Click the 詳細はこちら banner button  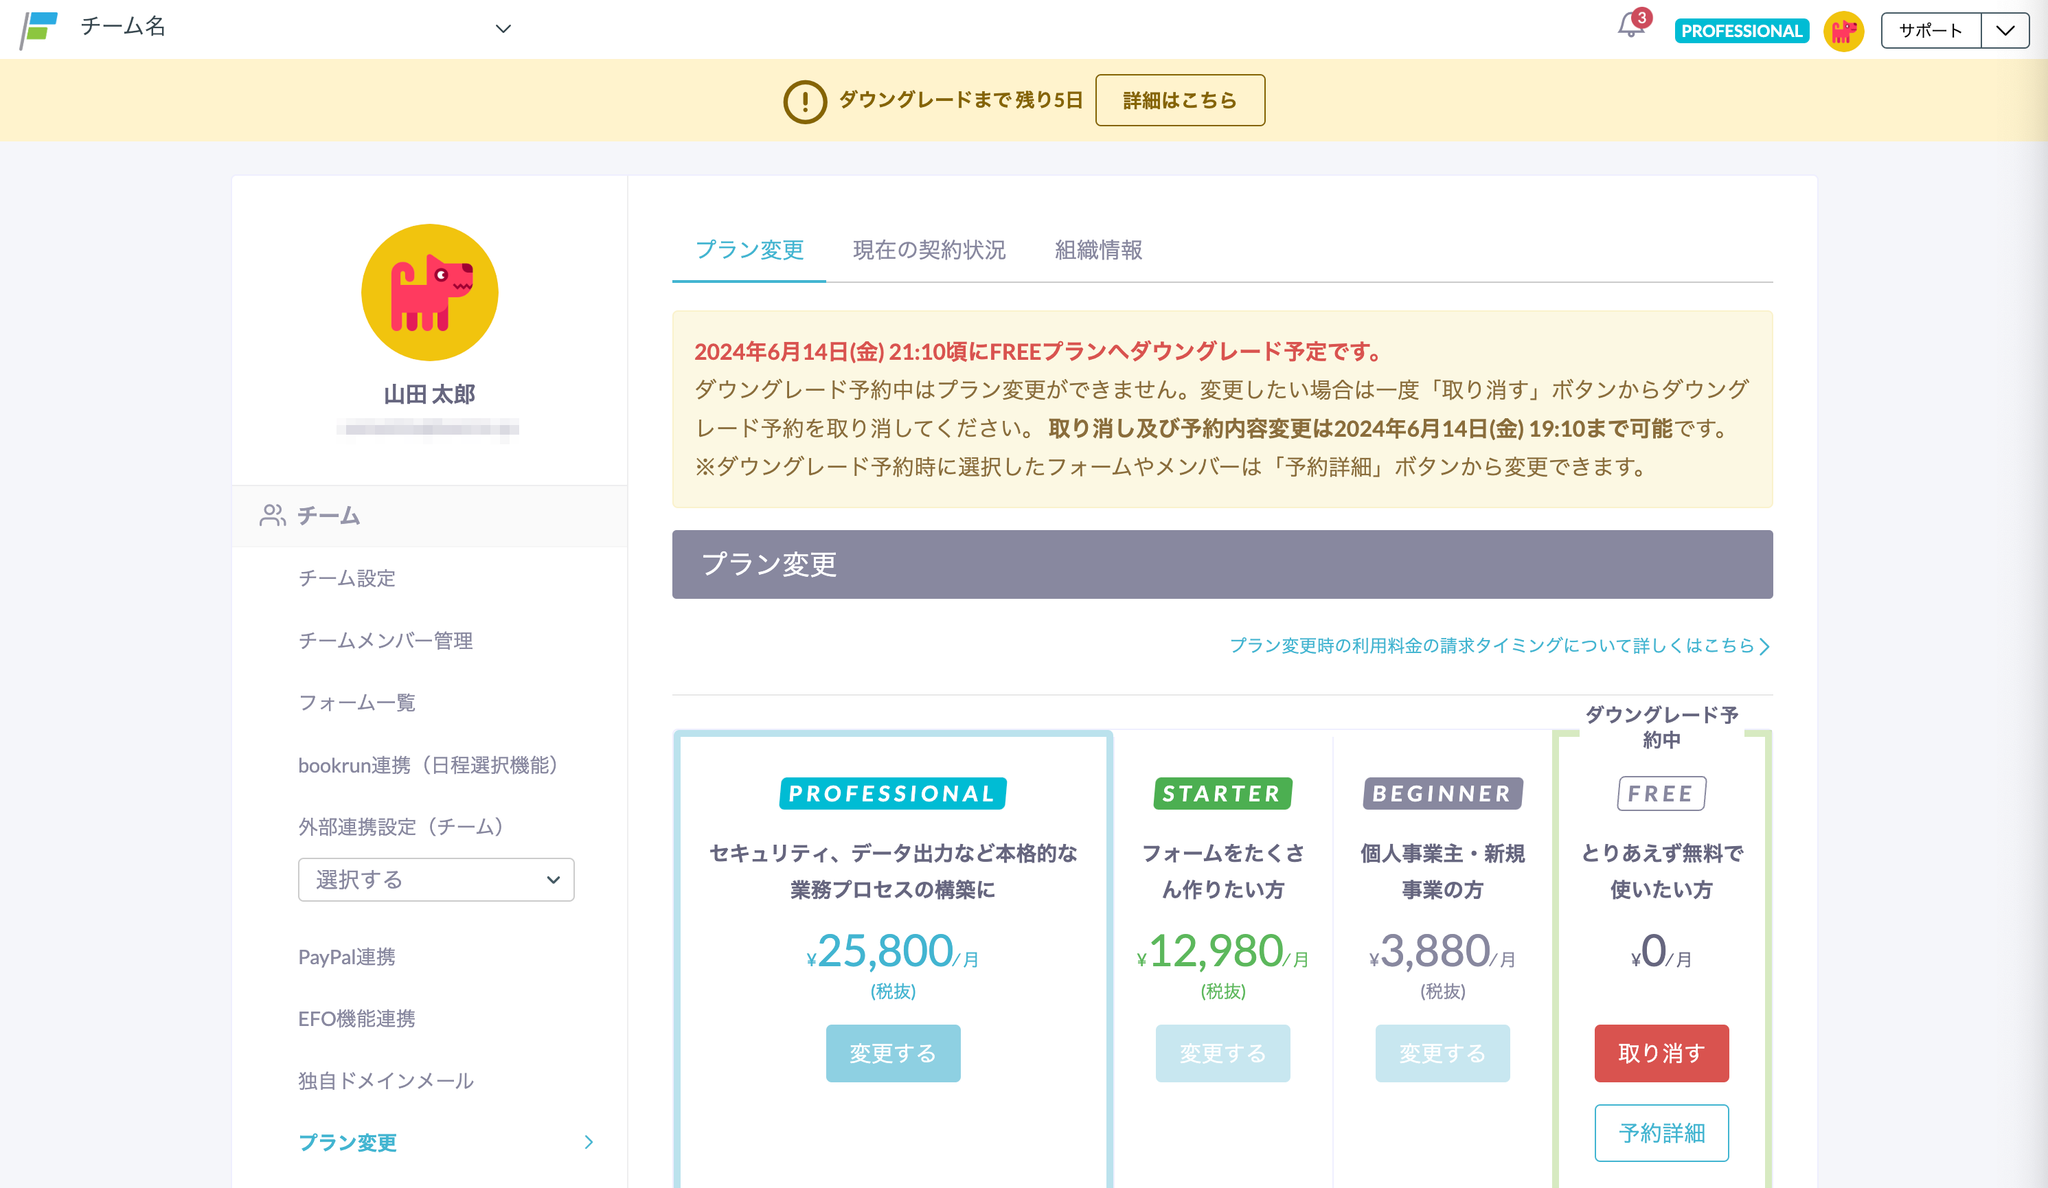coord(1180,100)
